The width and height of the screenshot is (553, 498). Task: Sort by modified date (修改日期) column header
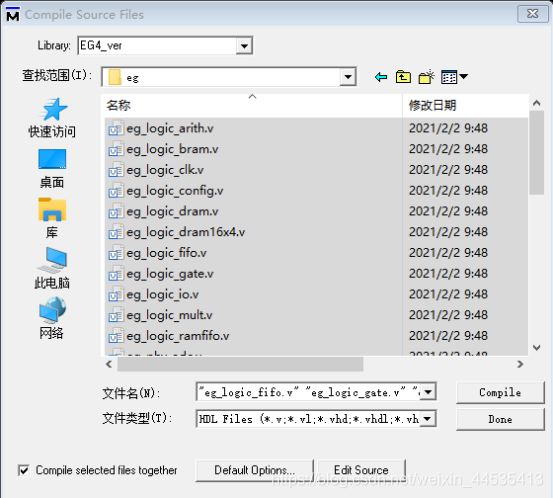[466, 105]
